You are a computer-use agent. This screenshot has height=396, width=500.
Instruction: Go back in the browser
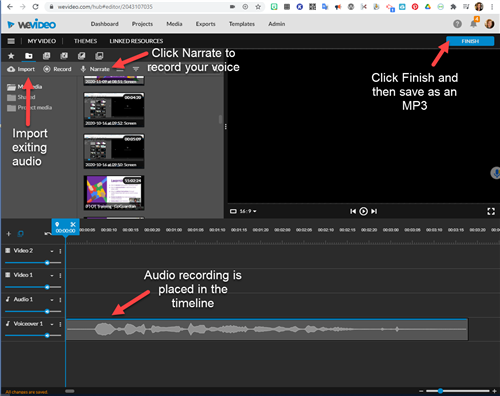tap(10, 7)
